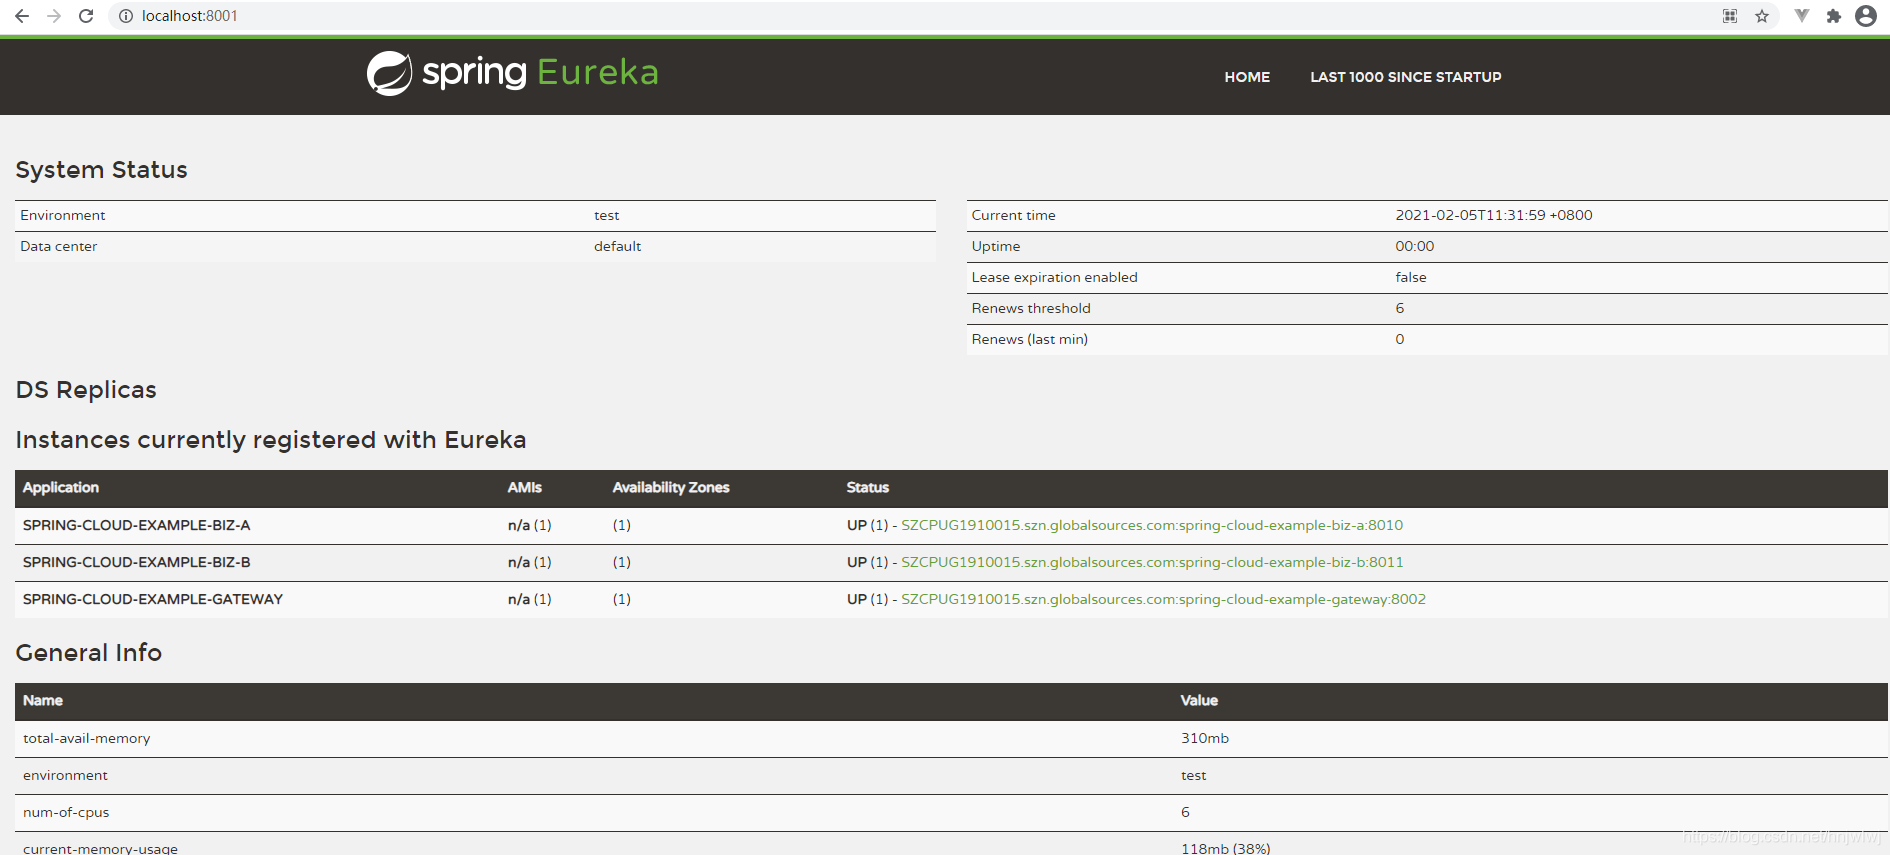
Task: Click the site info icon in address bar
Action: (x=126, y=16)
